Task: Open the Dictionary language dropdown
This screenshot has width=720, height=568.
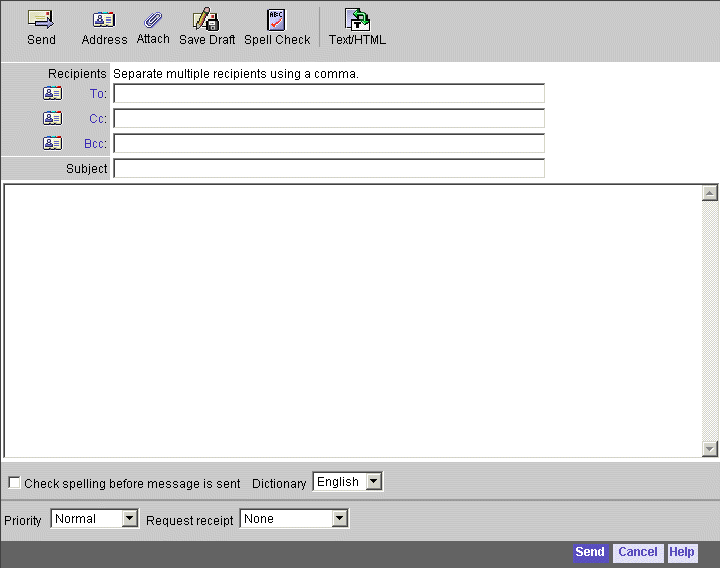Action: 348,482
